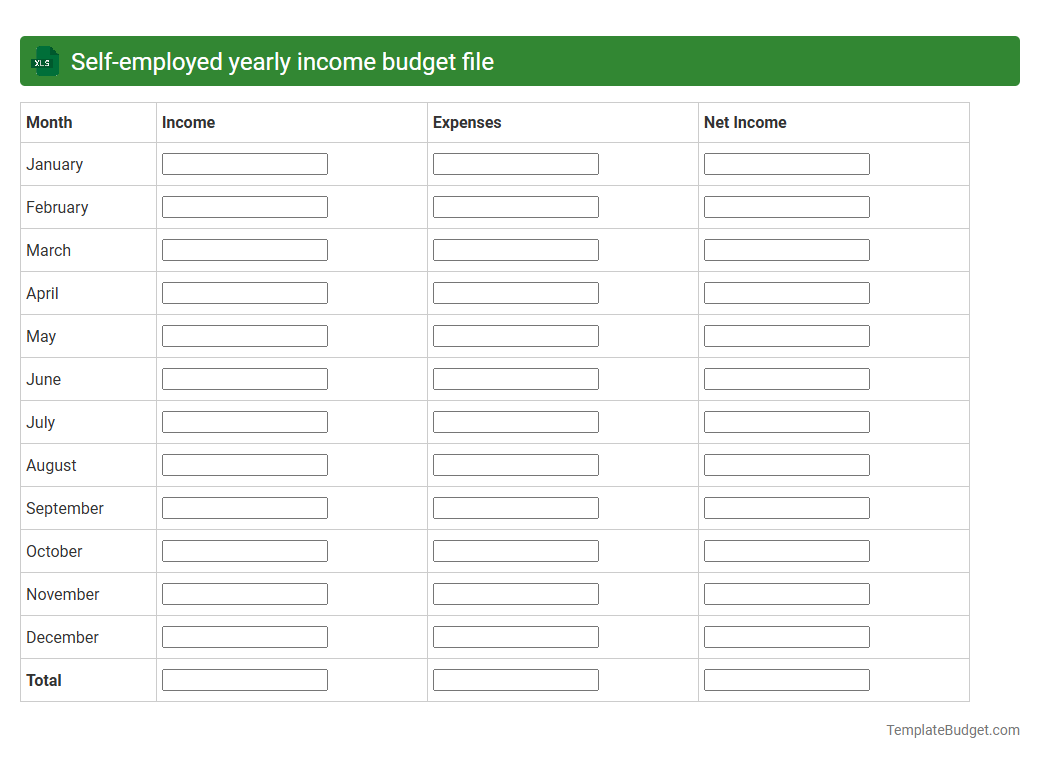The width and height of the screenshot is (1040, 759).
Task: Click the Total Net Income box
Action: pos(787,679)
